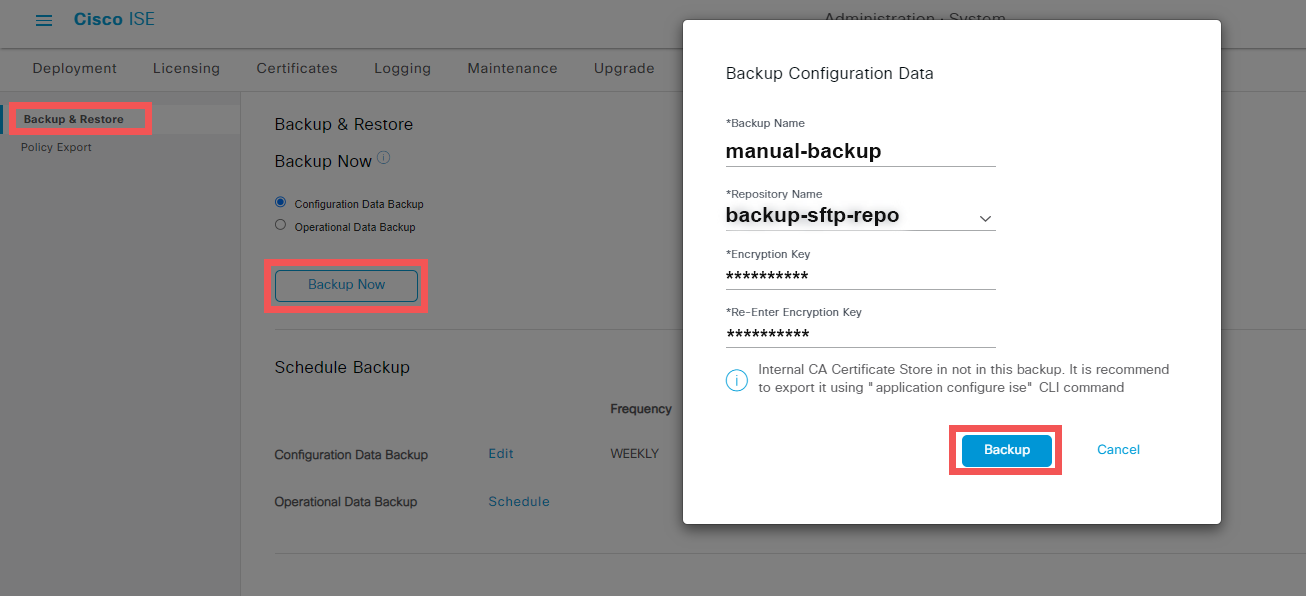
Task: Select Operational Data Backup radio button
Action: click(280, 225)
